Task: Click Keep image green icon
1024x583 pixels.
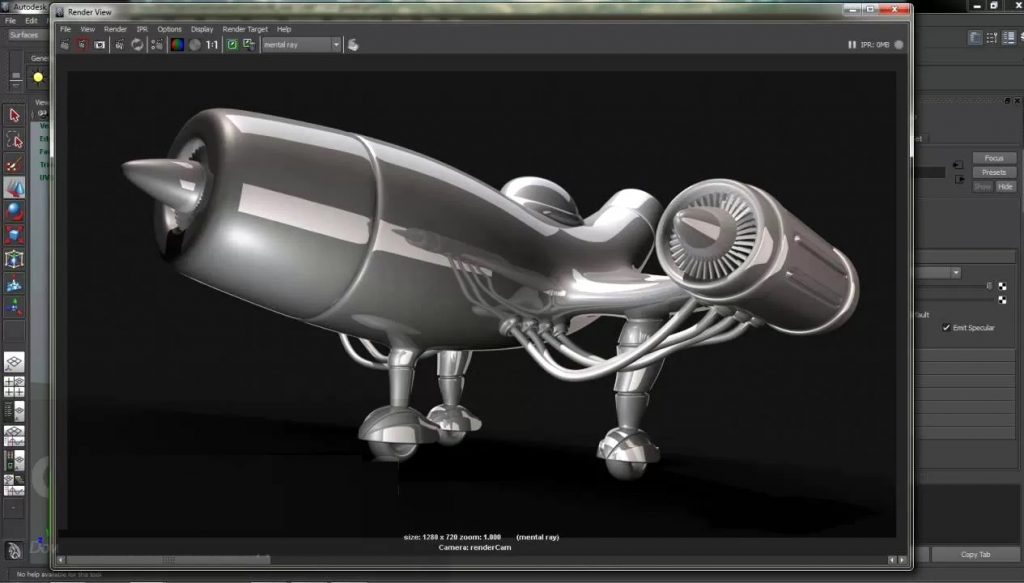Action: tap(232, 44)
